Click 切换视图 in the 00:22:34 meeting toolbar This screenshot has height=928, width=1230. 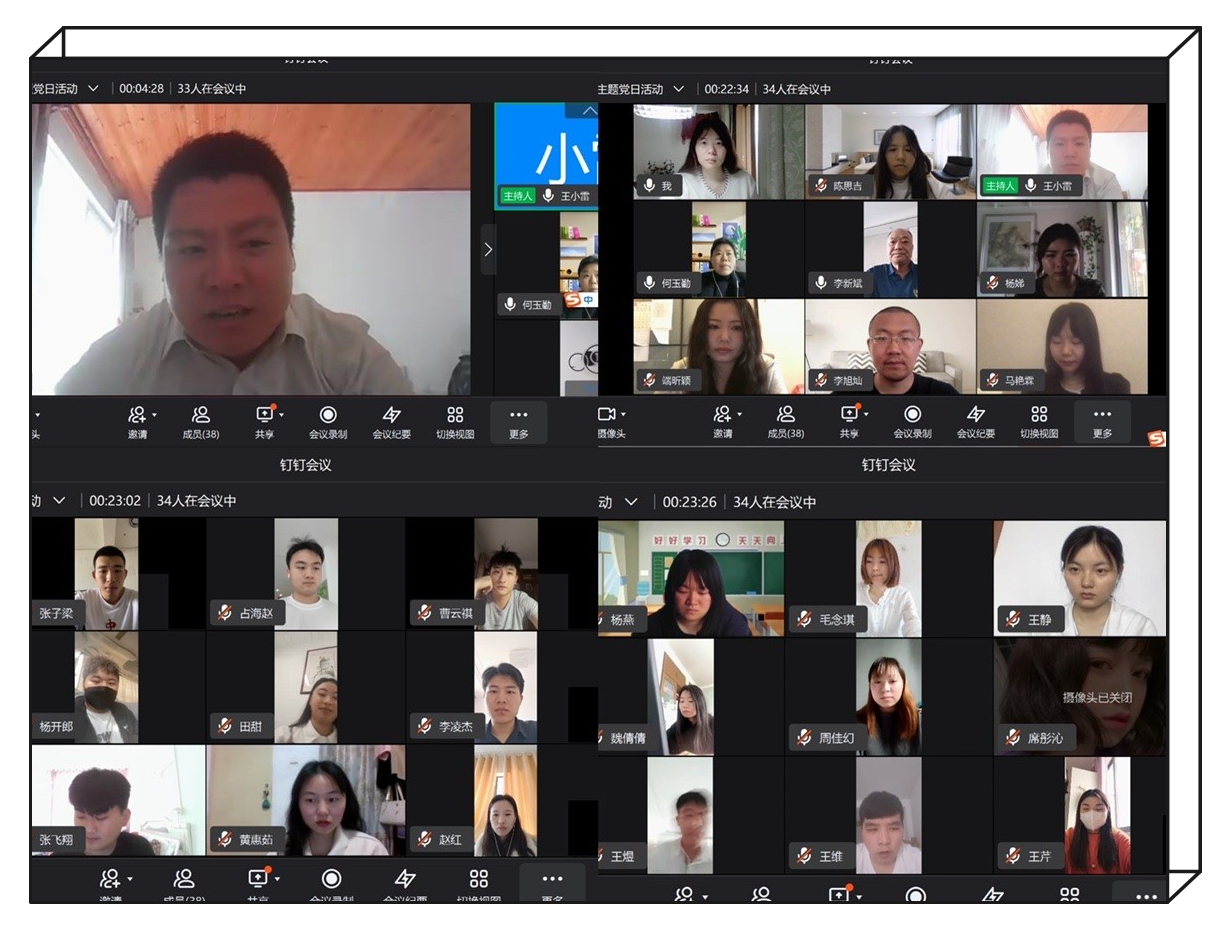click(x=1039, y=421)
